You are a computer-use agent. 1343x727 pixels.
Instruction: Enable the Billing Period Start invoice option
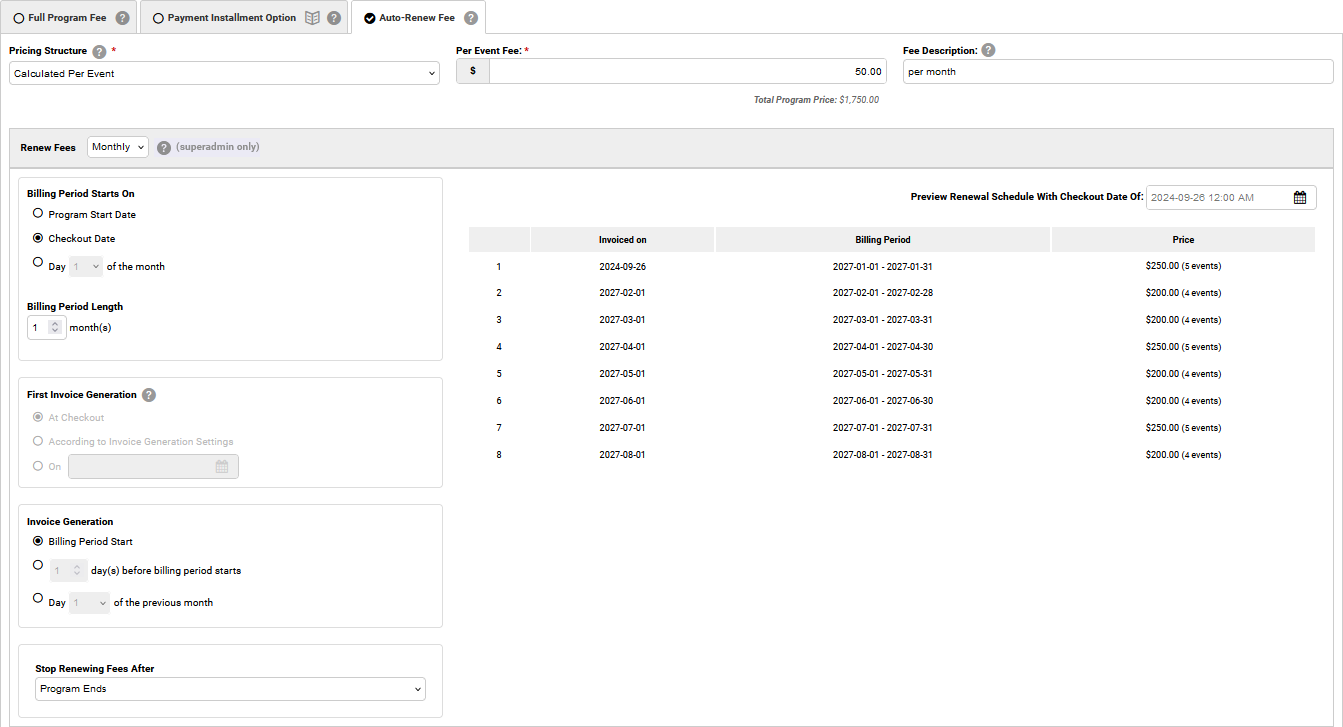(x=38, y=541)
